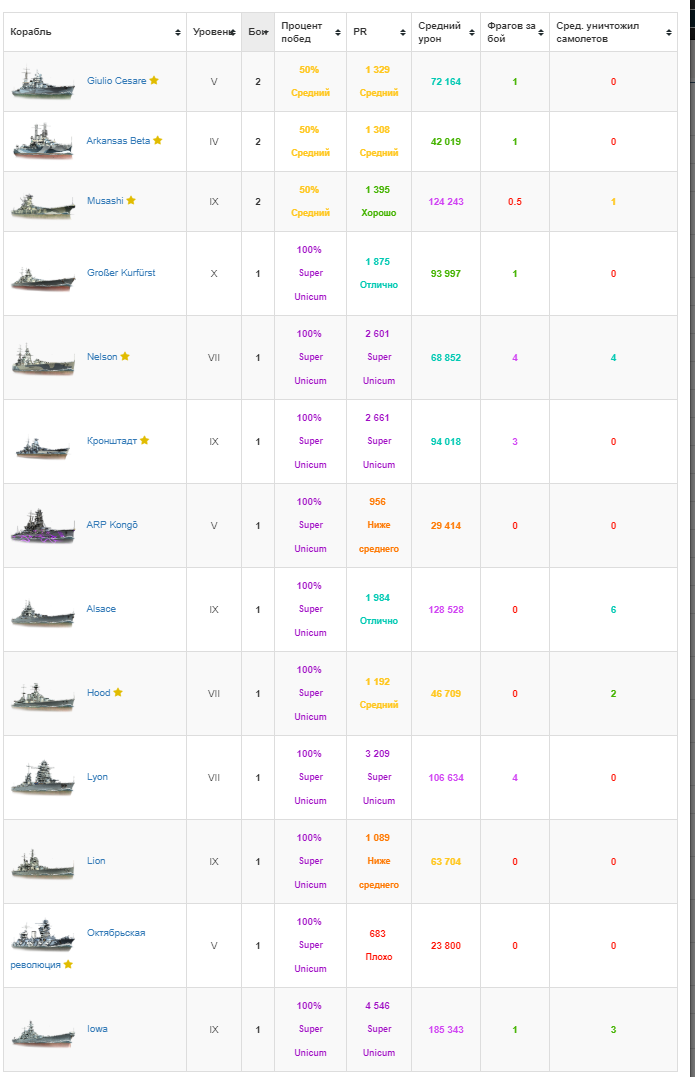The height and width of the screenshot is (1077, 695).
Task: Click the premium star next to Musashi
Action: [x=131, y=200]
